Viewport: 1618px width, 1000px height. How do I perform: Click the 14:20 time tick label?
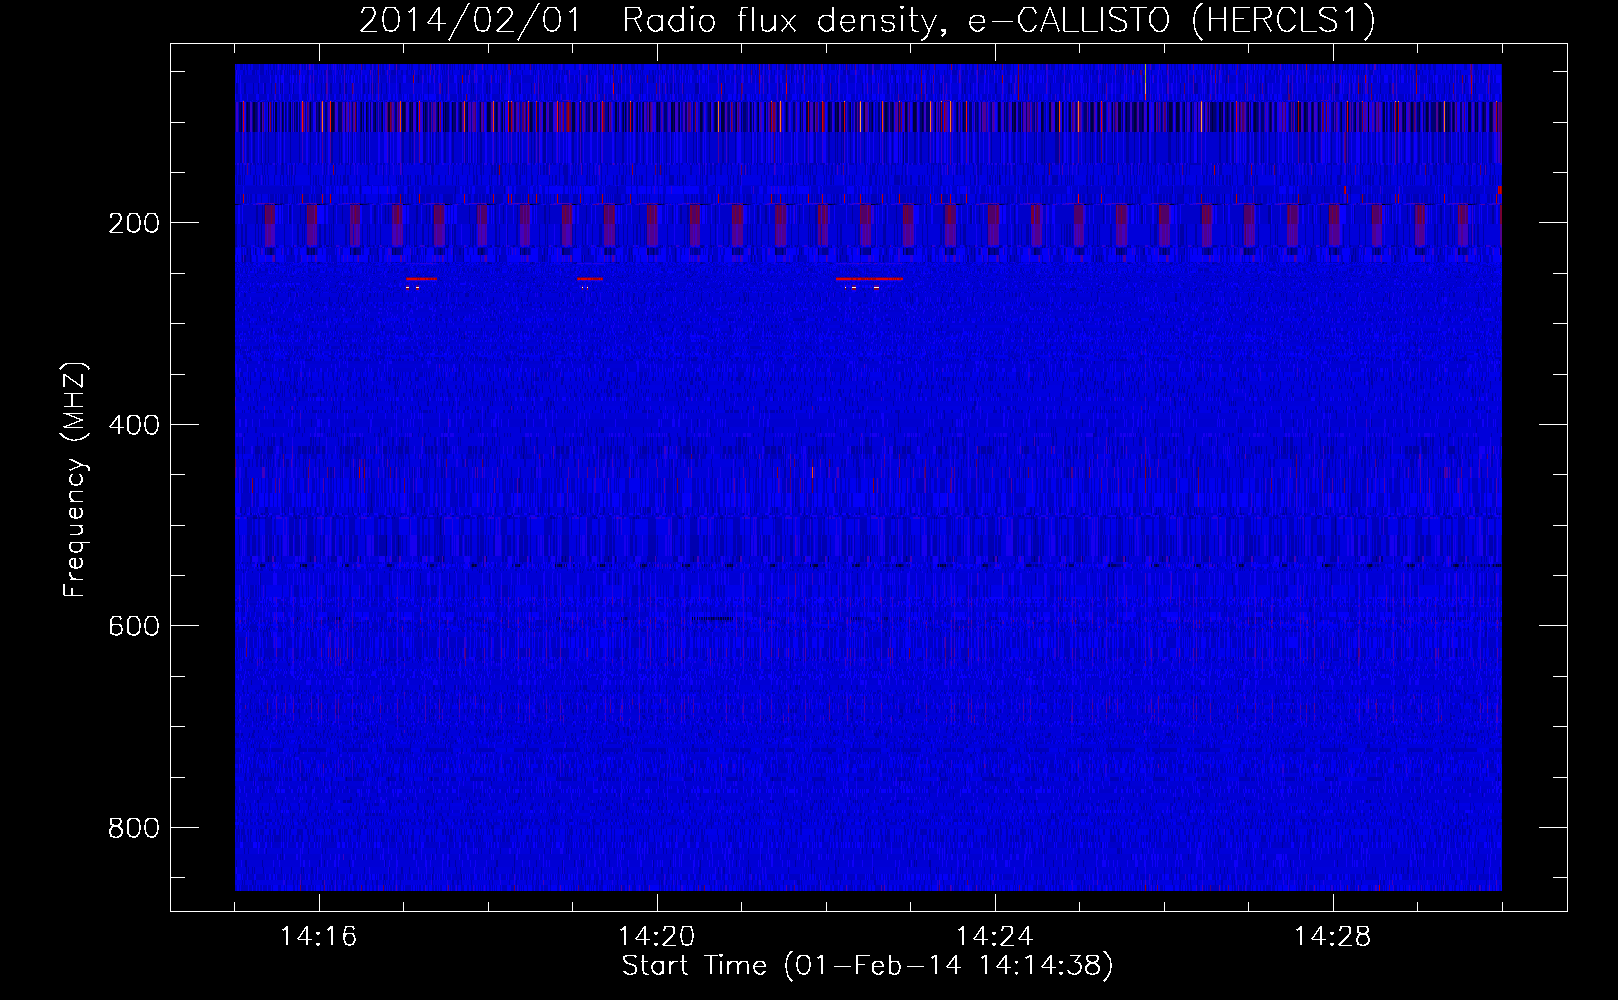pyautogui.click(x=656, y=937)
